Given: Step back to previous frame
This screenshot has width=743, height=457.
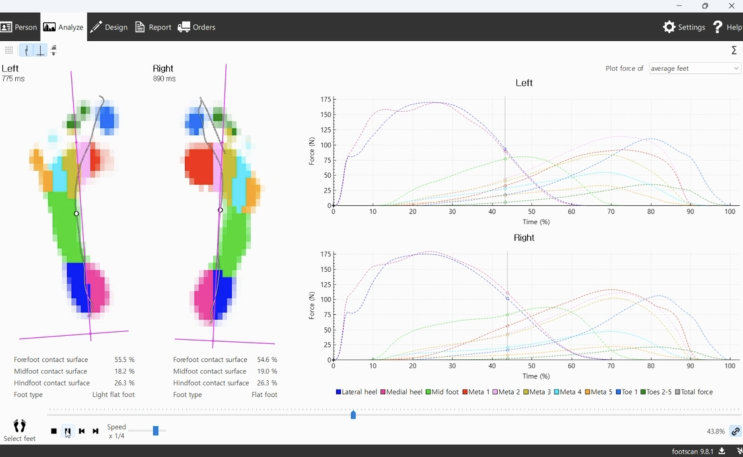Looking at the screenshot, I should tap(82, 431).
